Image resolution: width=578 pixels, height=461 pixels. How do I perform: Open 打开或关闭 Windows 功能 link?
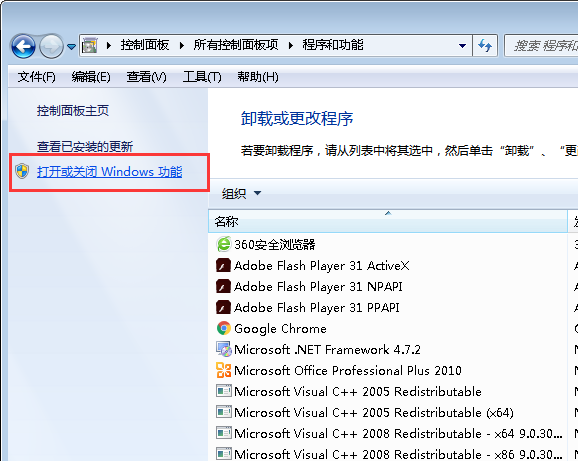109,172
